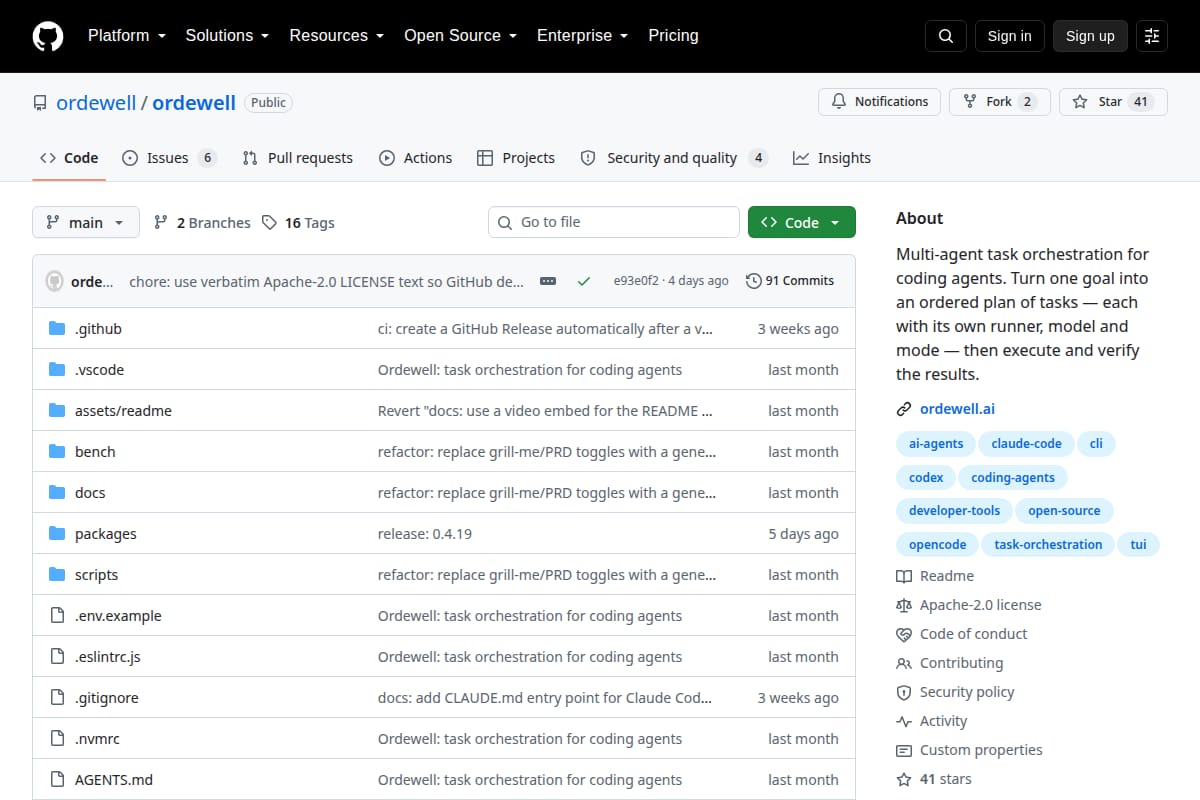Click the Activity pulse icon
1200x800 pixels.
pos(904,721)
